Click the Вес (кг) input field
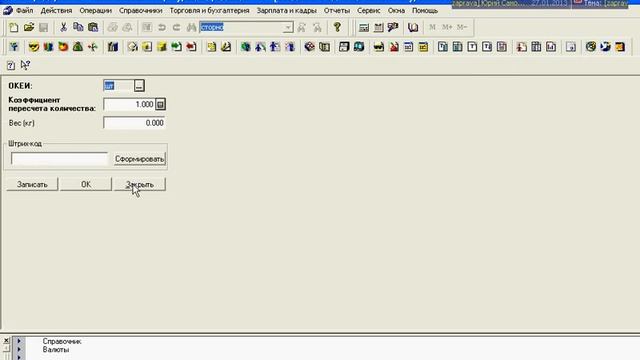This screenshot has width=640, height=360. coord(134,123)
